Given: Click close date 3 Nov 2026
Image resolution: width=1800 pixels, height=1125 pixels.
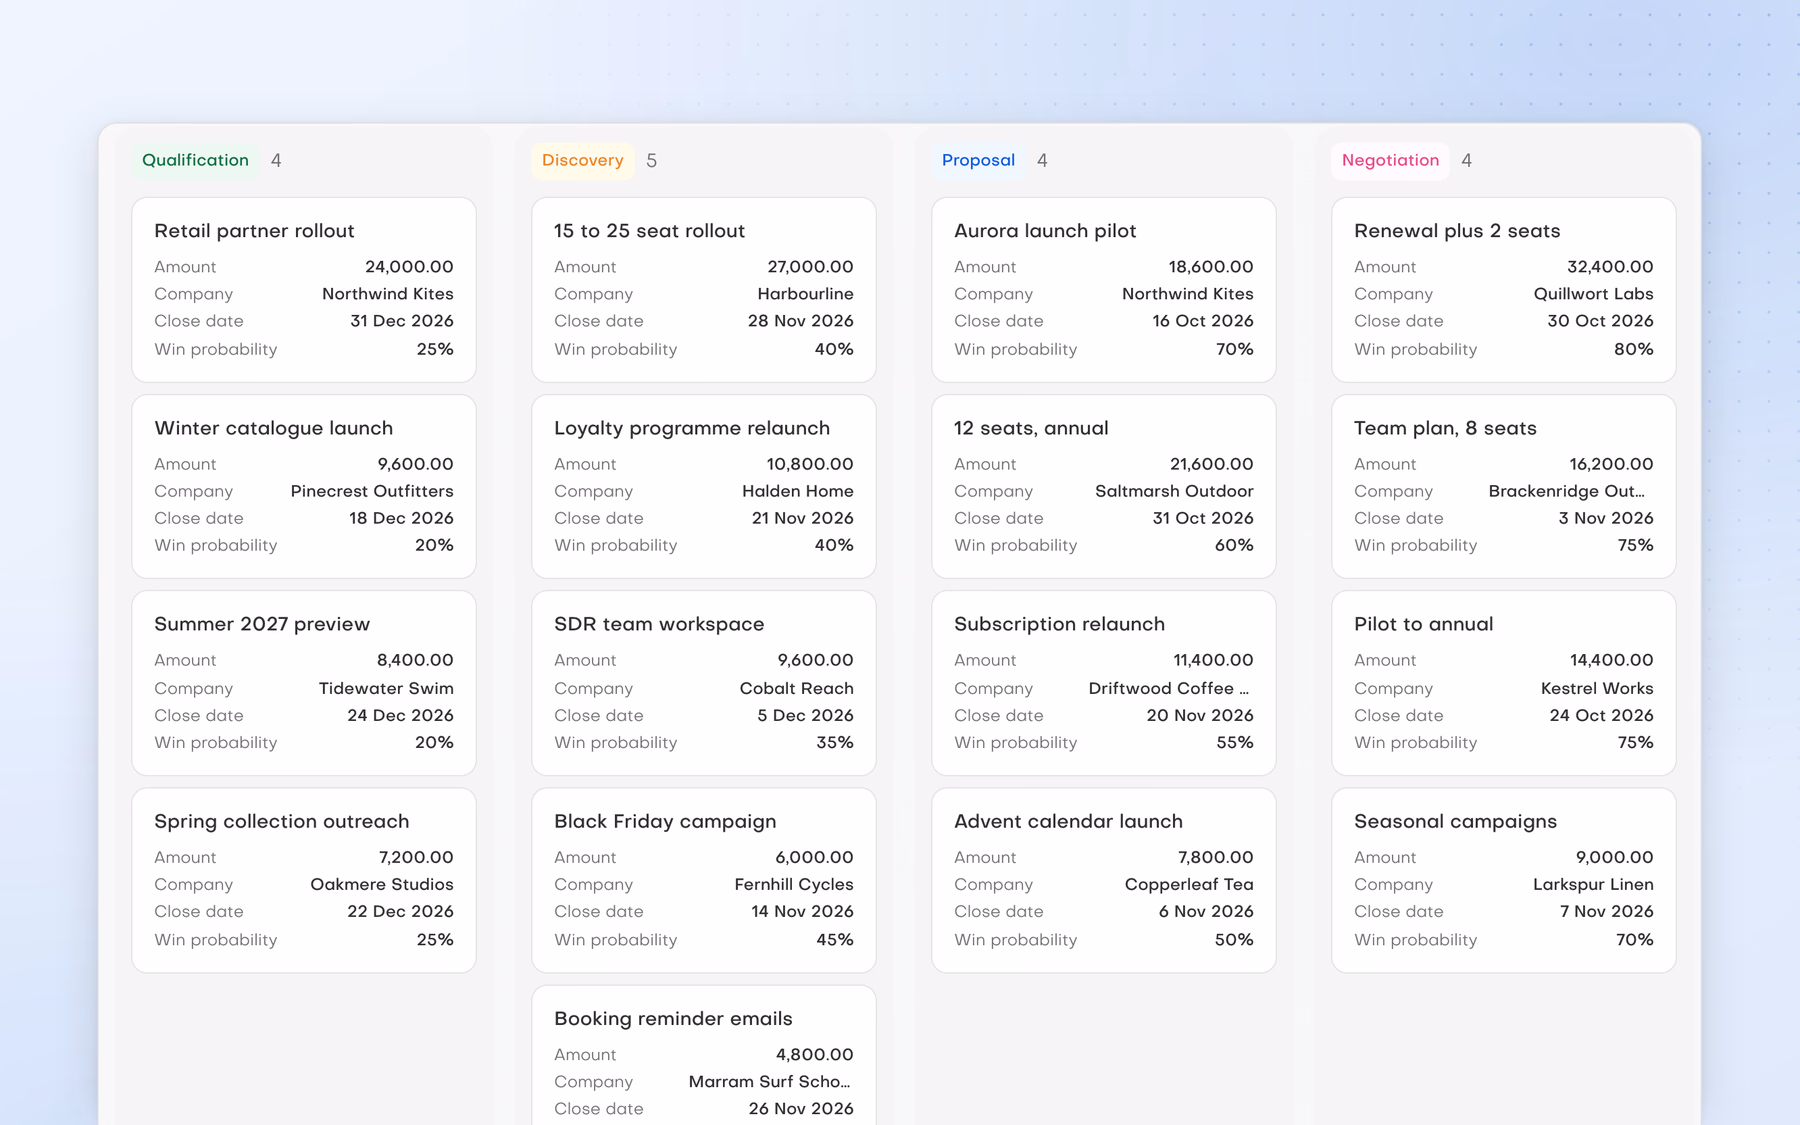Looking at the screenshot, I should pyautogui.click(x=1606, y=518).
